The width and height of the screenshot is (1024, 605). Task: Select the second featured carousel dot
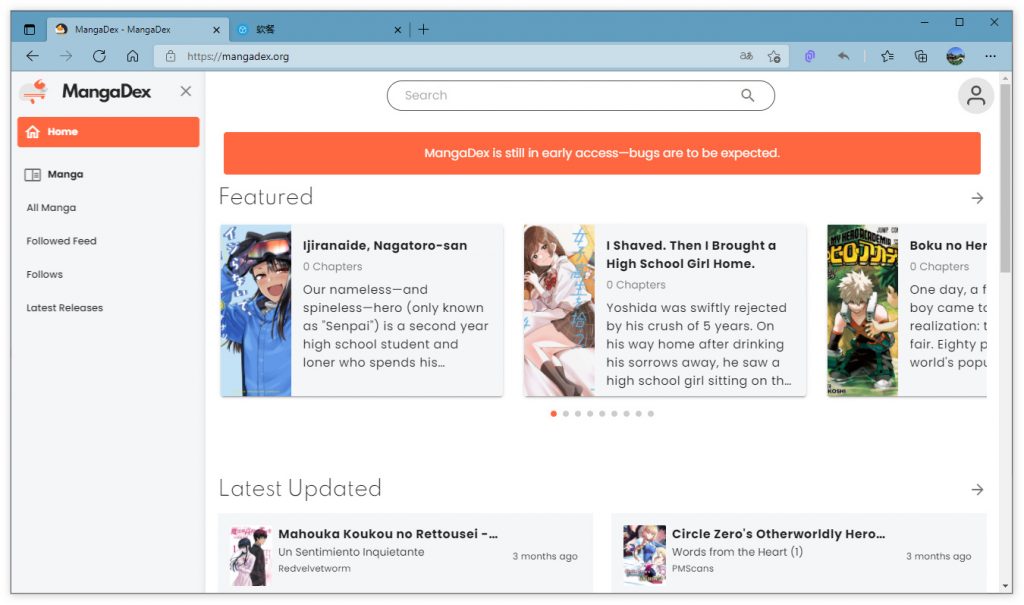566,414
